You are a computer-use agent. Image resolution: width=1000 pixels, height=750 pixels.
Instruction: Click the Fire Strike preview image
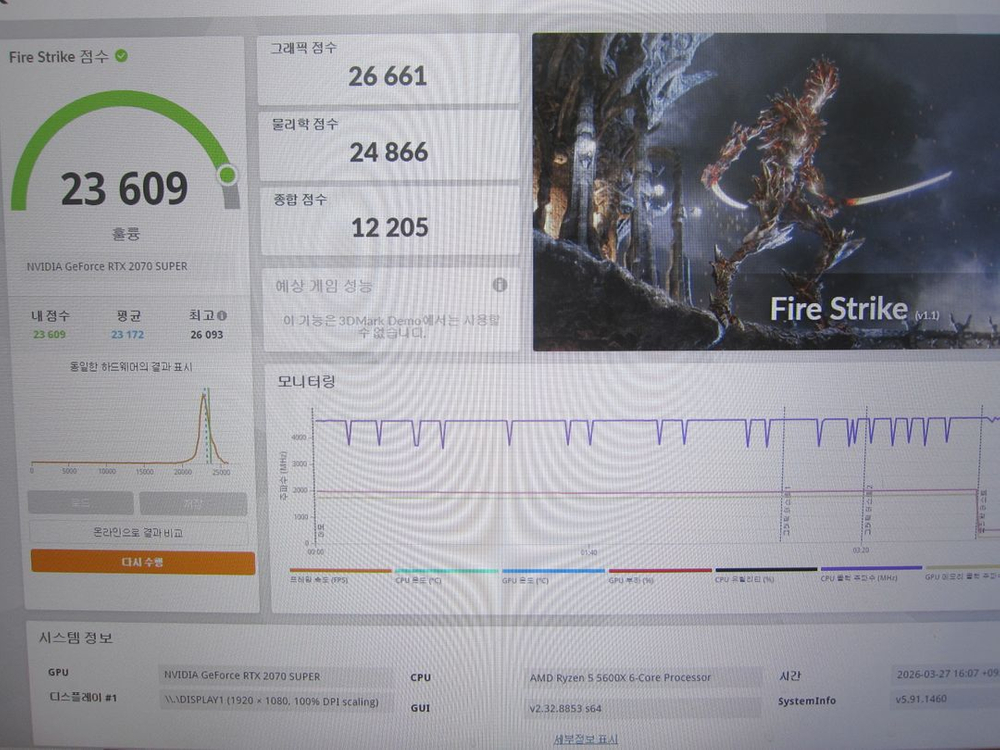[765, 192]
